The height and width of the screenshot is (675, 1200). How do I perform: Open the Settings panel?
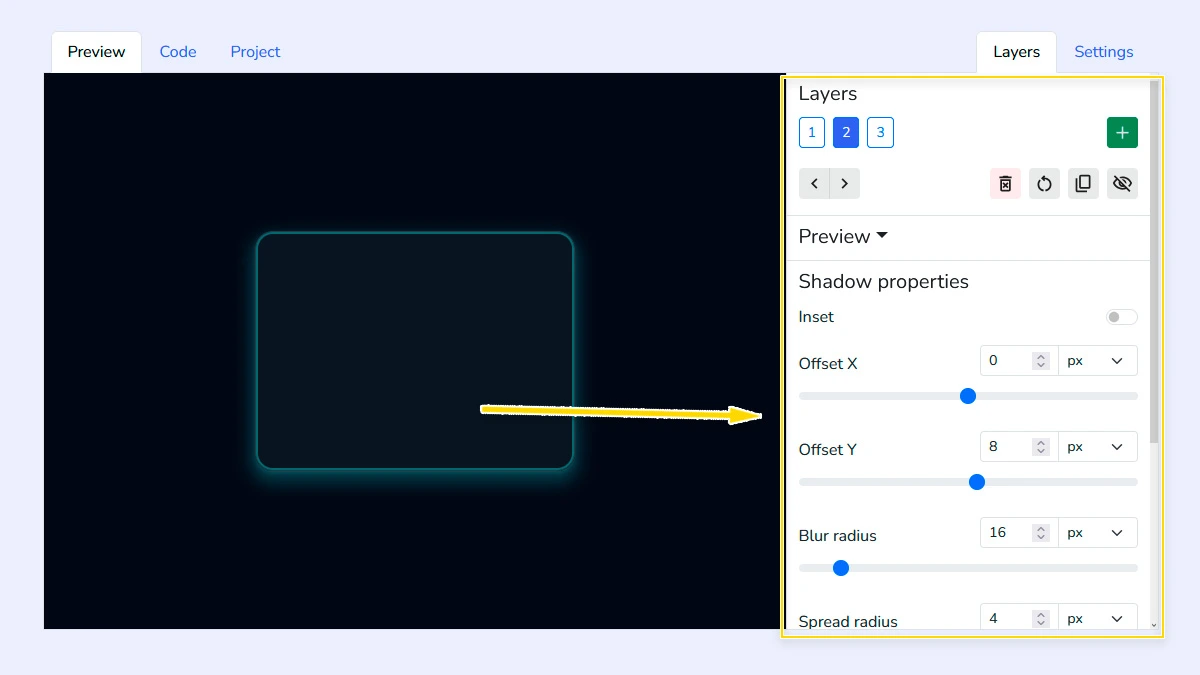[1103, 51]
